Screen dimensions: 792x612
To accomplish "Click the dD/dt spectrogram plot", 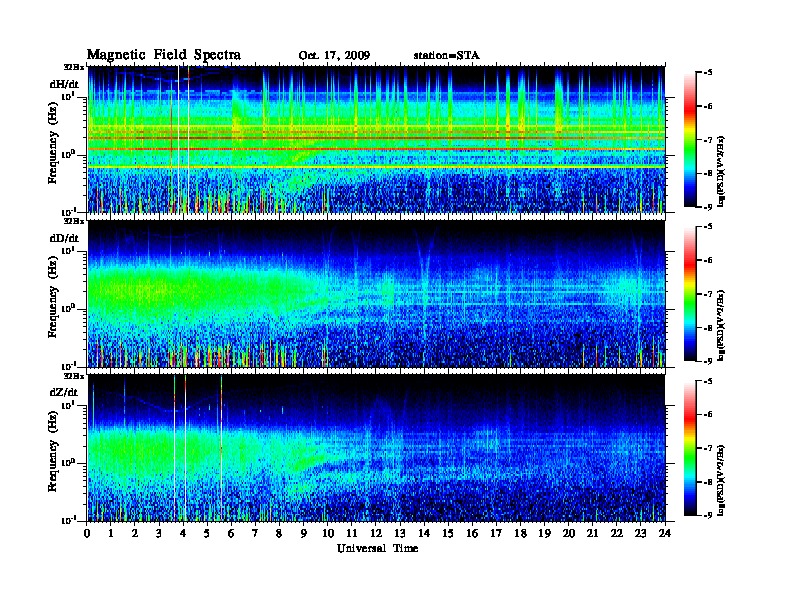I will pyautogui.click(x=377, y=294).
